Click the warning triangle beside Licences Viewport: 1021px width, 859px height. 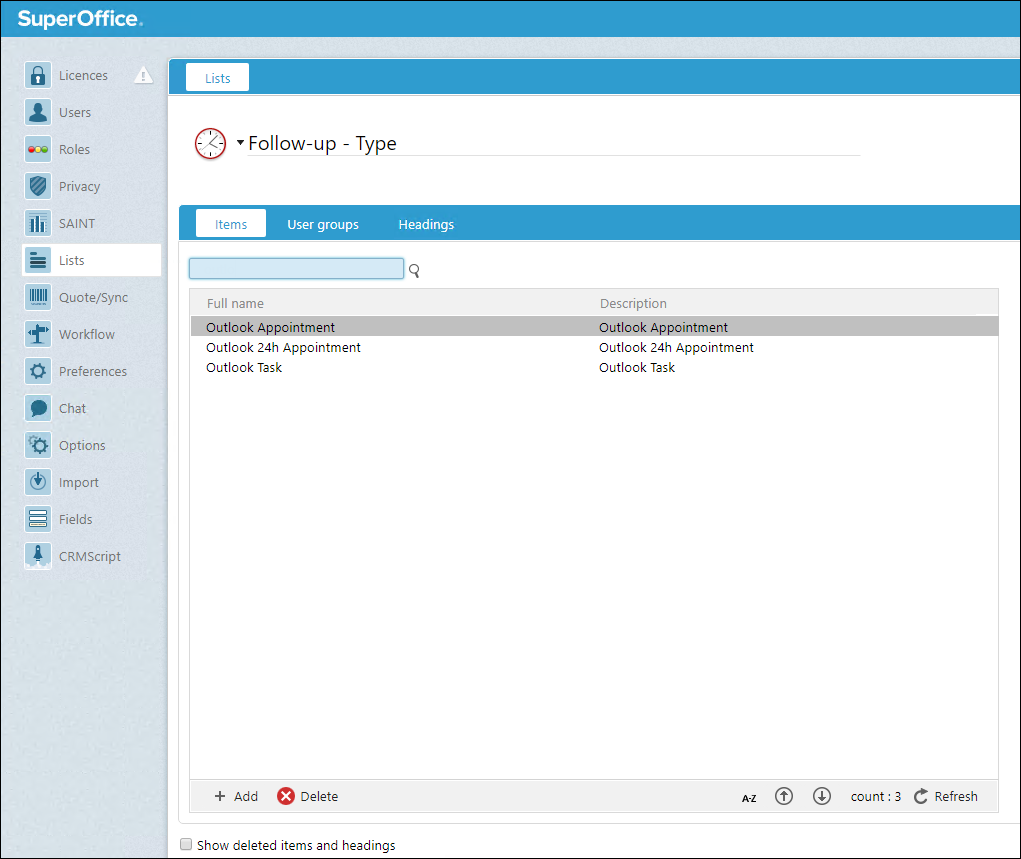pos(143,75)
